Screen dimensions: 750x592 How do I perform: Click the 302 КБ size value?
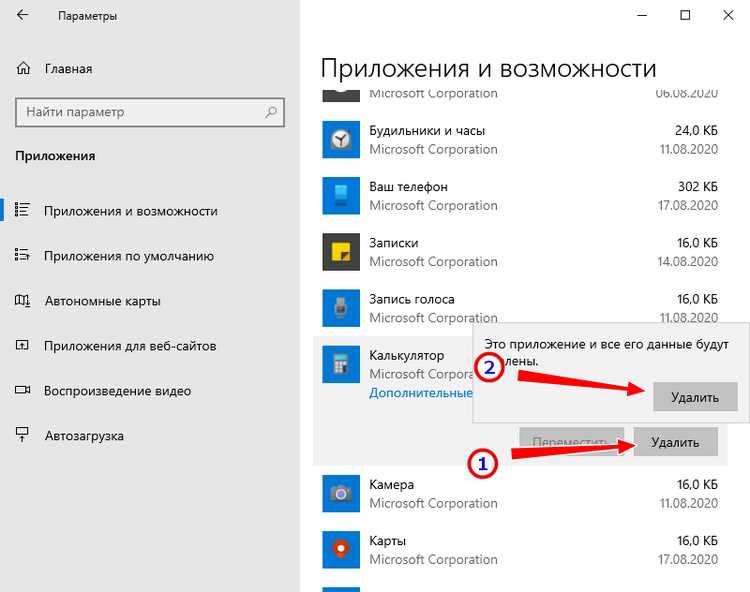click(697, 186)
